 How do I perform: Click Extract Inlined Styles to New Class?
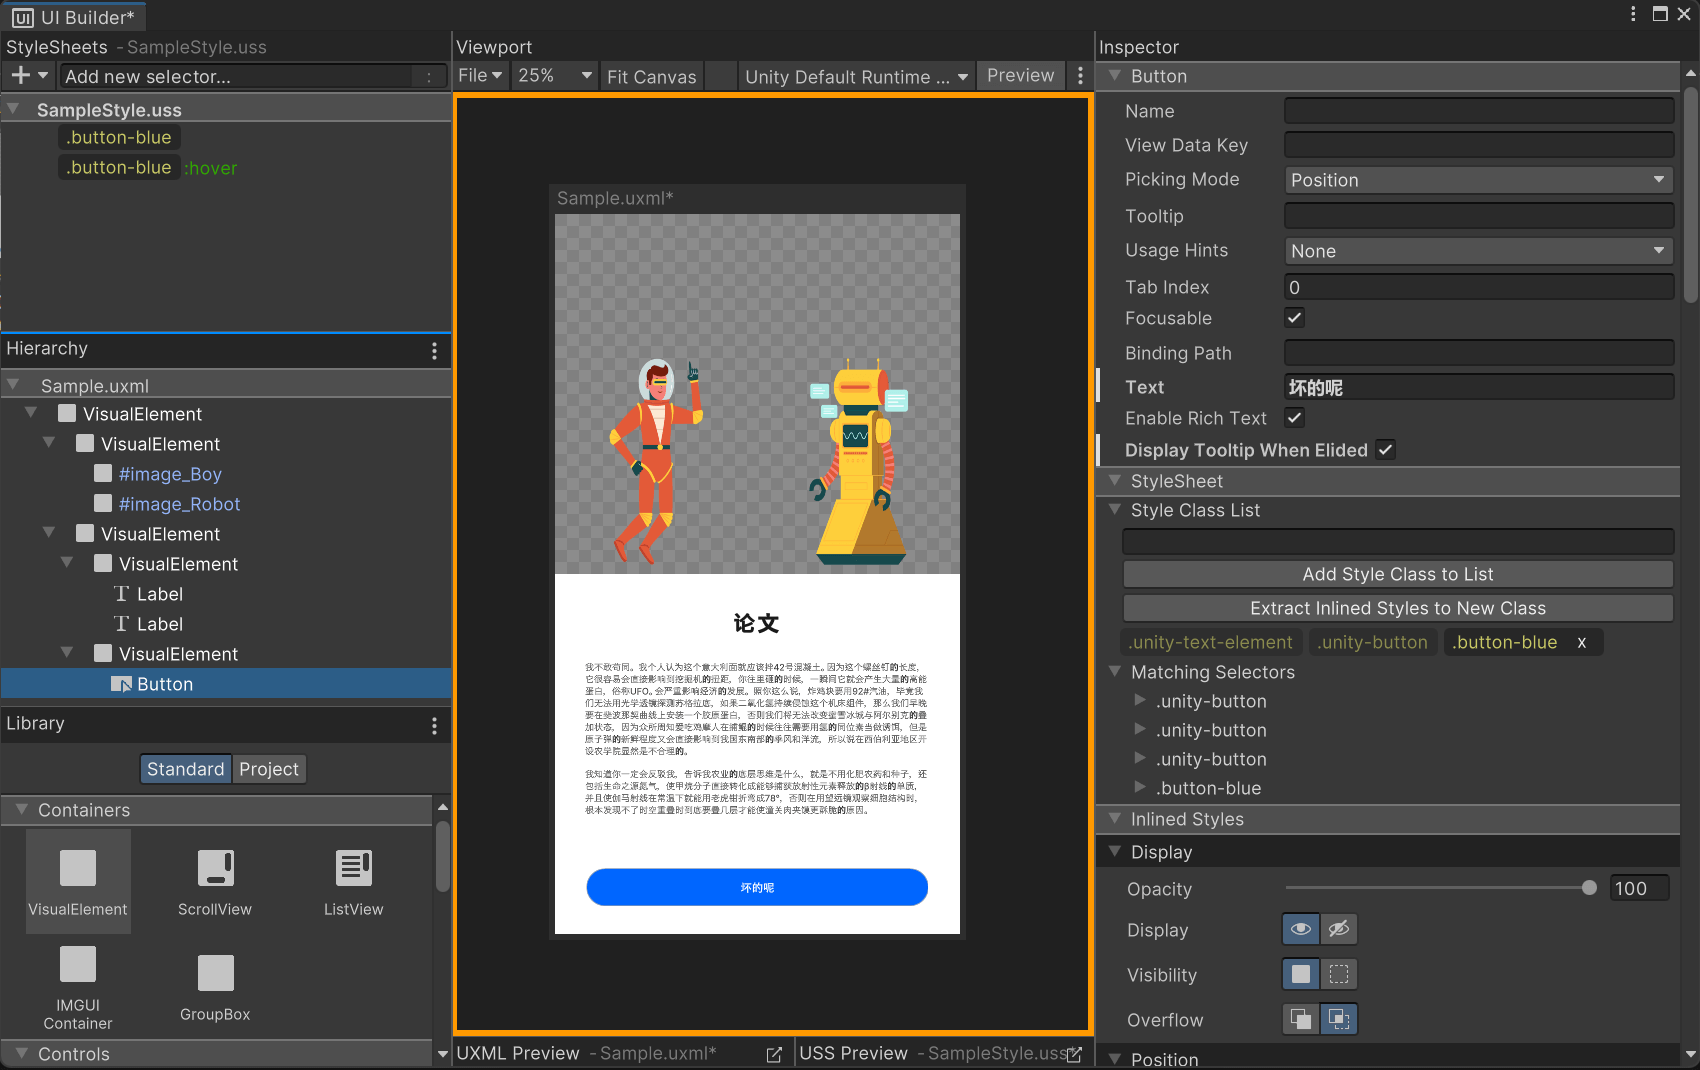tap(1397, 607)
